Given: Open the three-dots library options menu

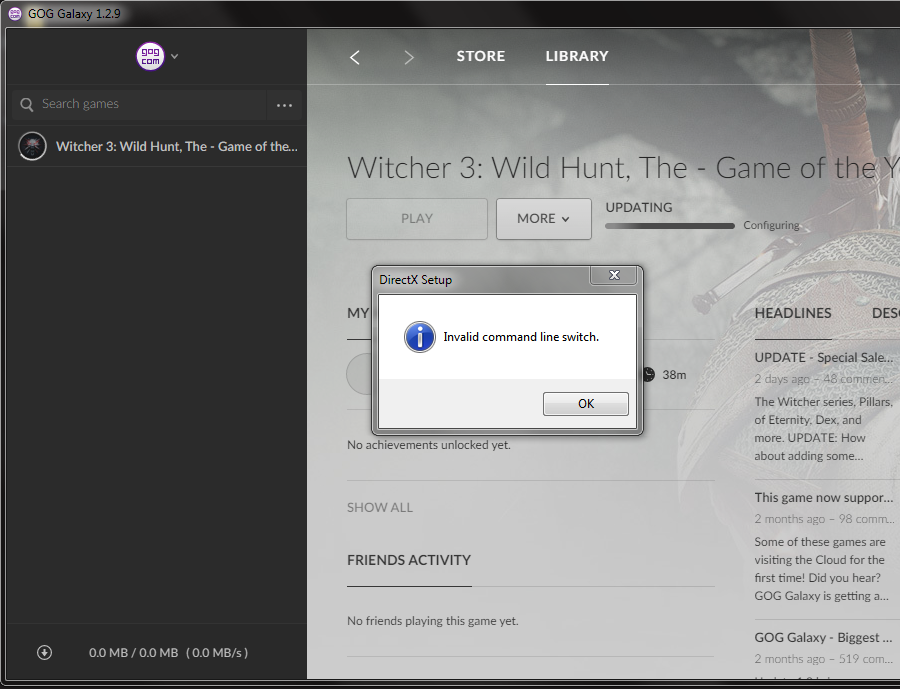Looking at the screenshot, I should click(284, 105).
